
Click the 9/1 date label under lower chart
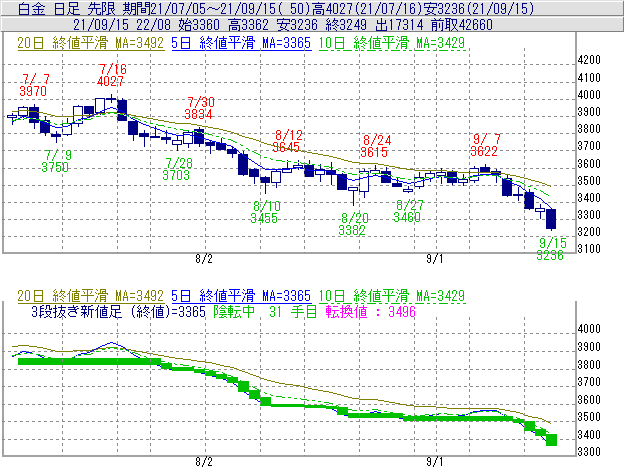(435, 462)
